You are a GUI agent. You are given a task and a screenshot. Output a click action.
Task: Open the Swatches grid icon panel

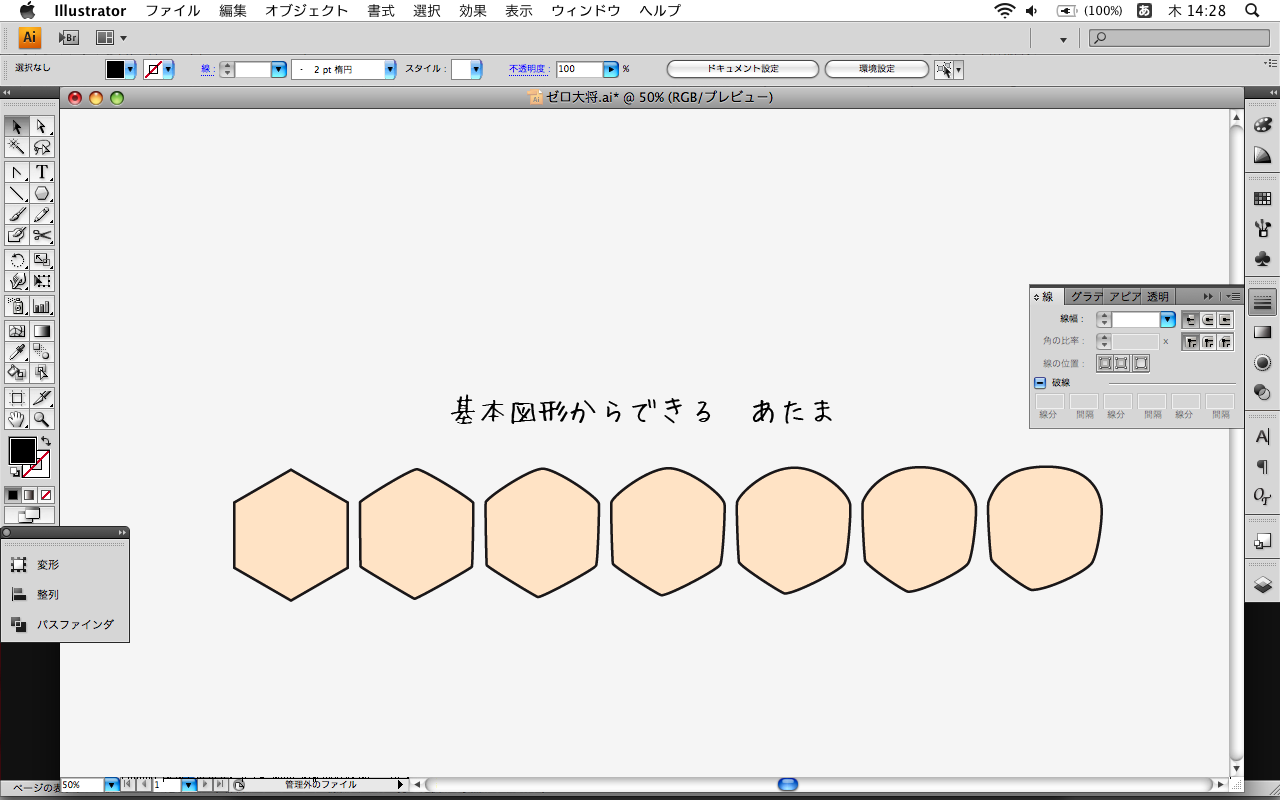click(x=1262, y=199)
